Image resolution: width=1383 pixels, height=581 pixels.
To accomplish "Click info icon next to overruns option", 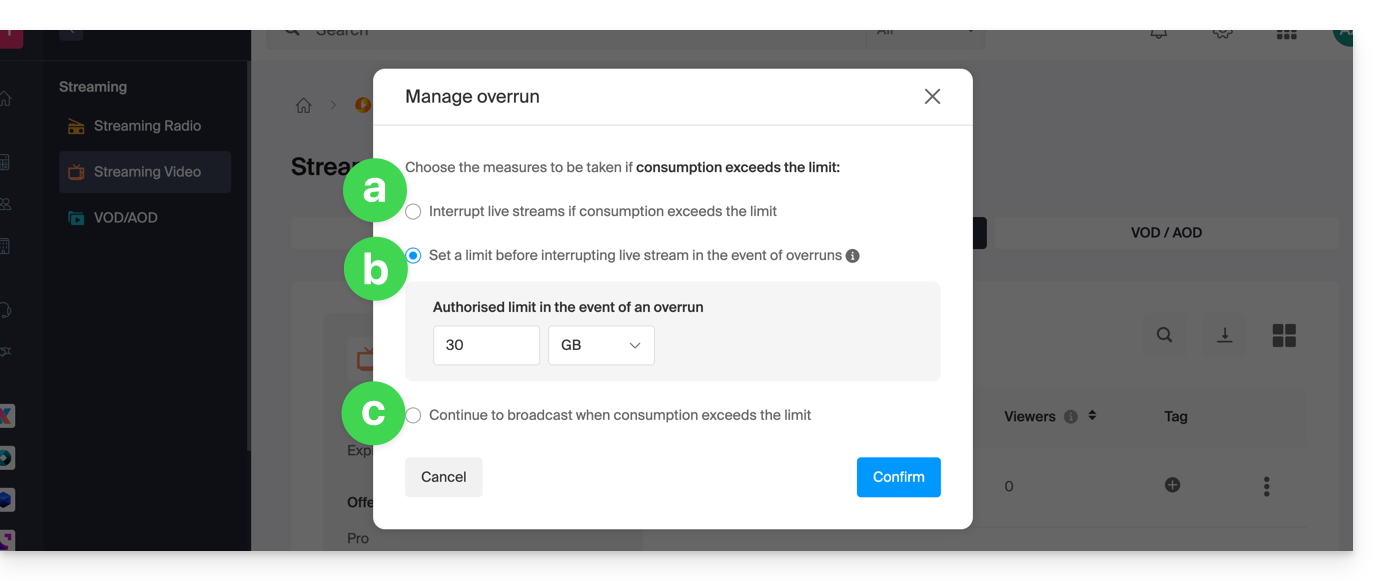I will click(853, 256).
